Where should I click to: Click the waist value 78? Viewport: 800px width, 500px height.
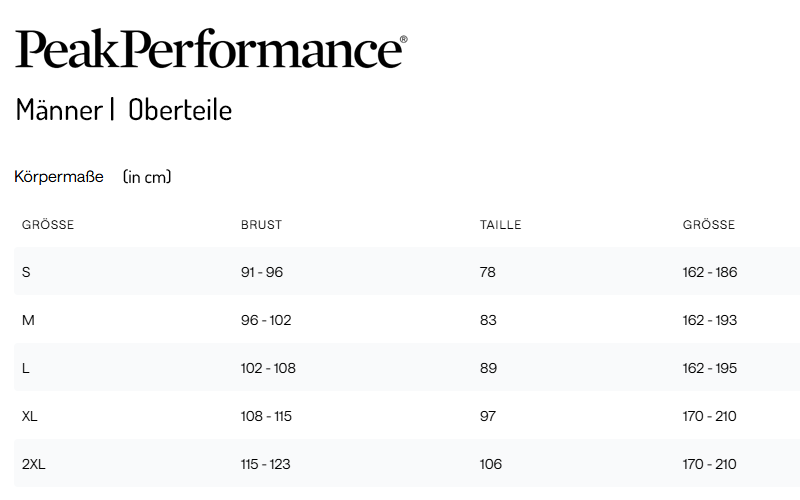(x=487, y=272)
